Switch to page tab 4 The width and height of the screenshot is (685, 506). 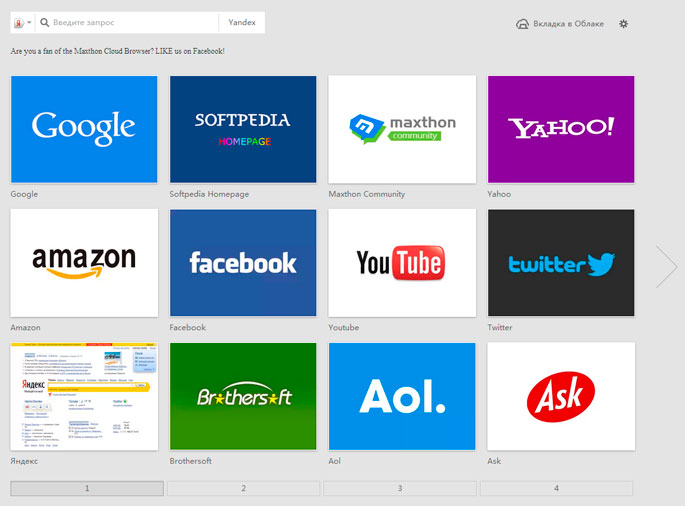pos(556,488)
